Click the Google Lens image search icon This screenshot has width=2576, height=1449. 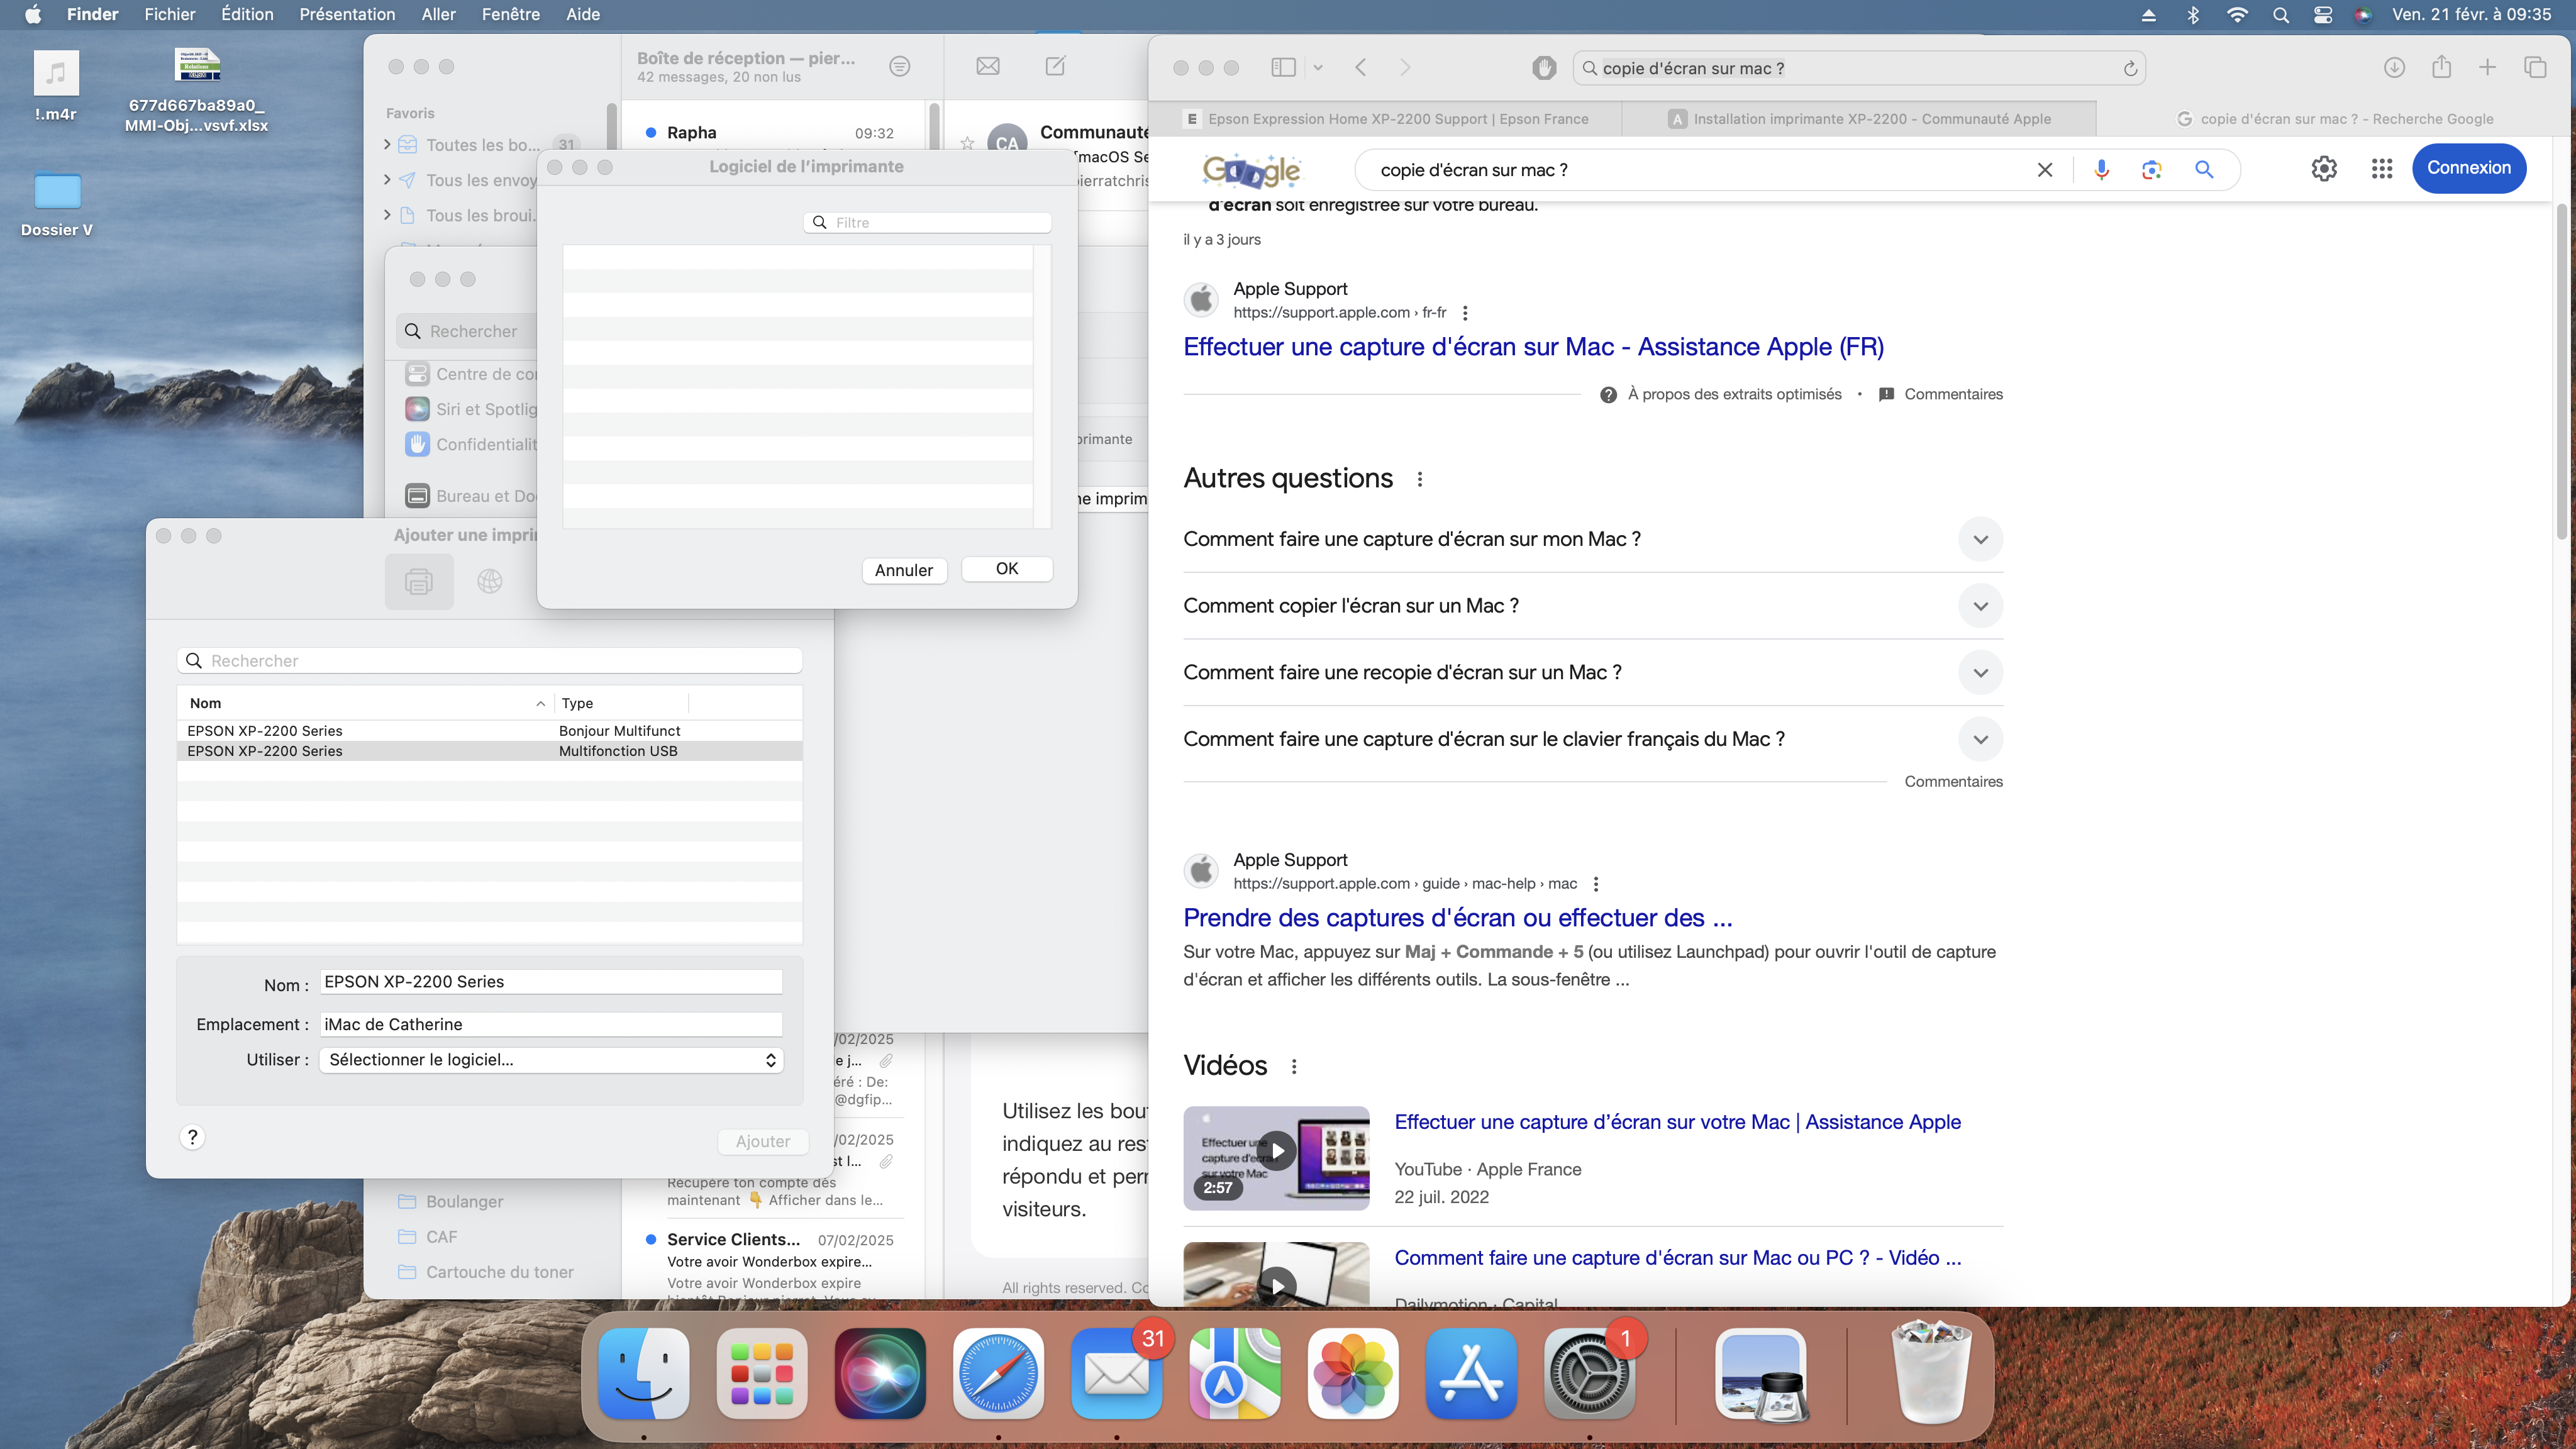click(2151, 170)
